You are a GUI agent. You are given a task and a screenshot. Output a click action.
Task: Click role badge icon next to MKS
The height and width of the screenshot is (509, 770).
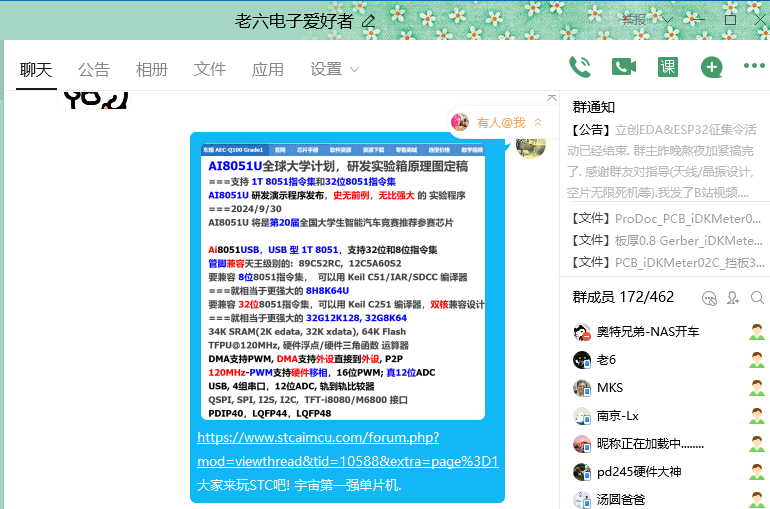[x=757, y=388]
